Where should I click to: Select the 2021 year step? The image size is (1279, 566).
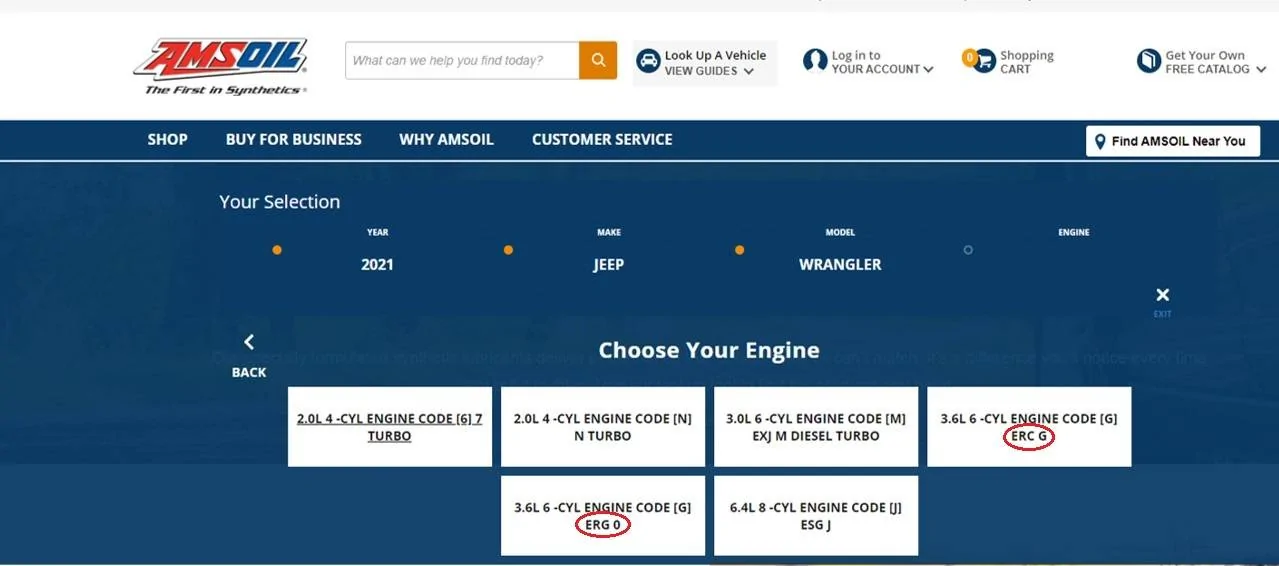377,265
